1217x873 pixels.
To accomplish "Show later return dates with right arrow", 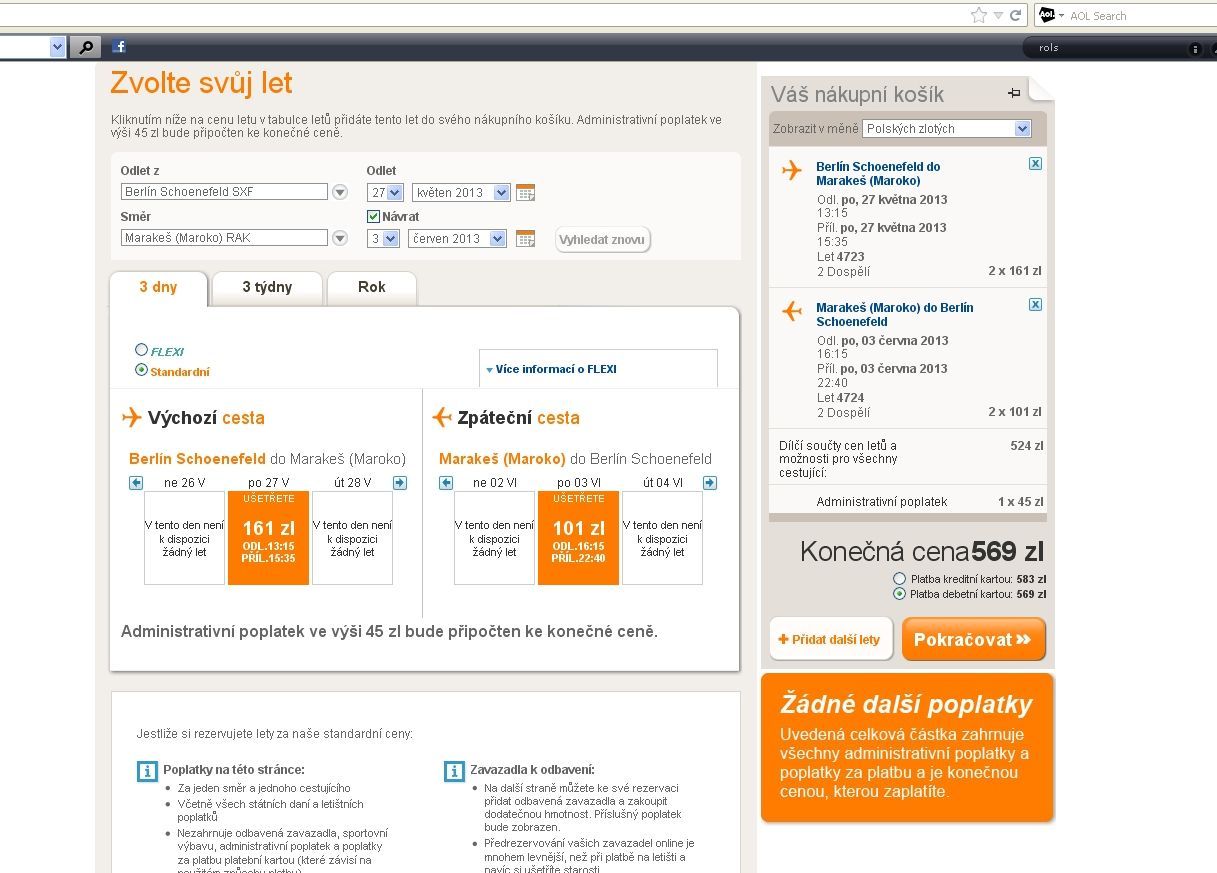I will click(710, 483).
